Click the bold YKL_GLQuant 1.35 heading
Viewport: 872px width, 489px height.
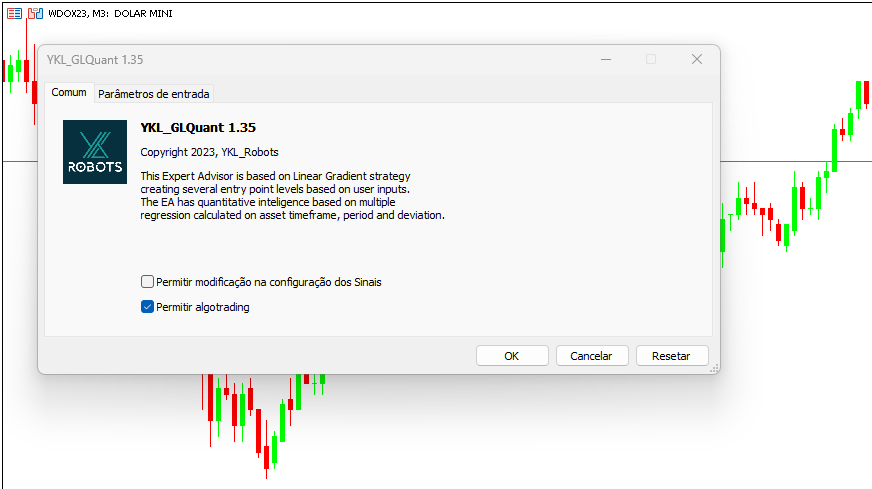198,128
